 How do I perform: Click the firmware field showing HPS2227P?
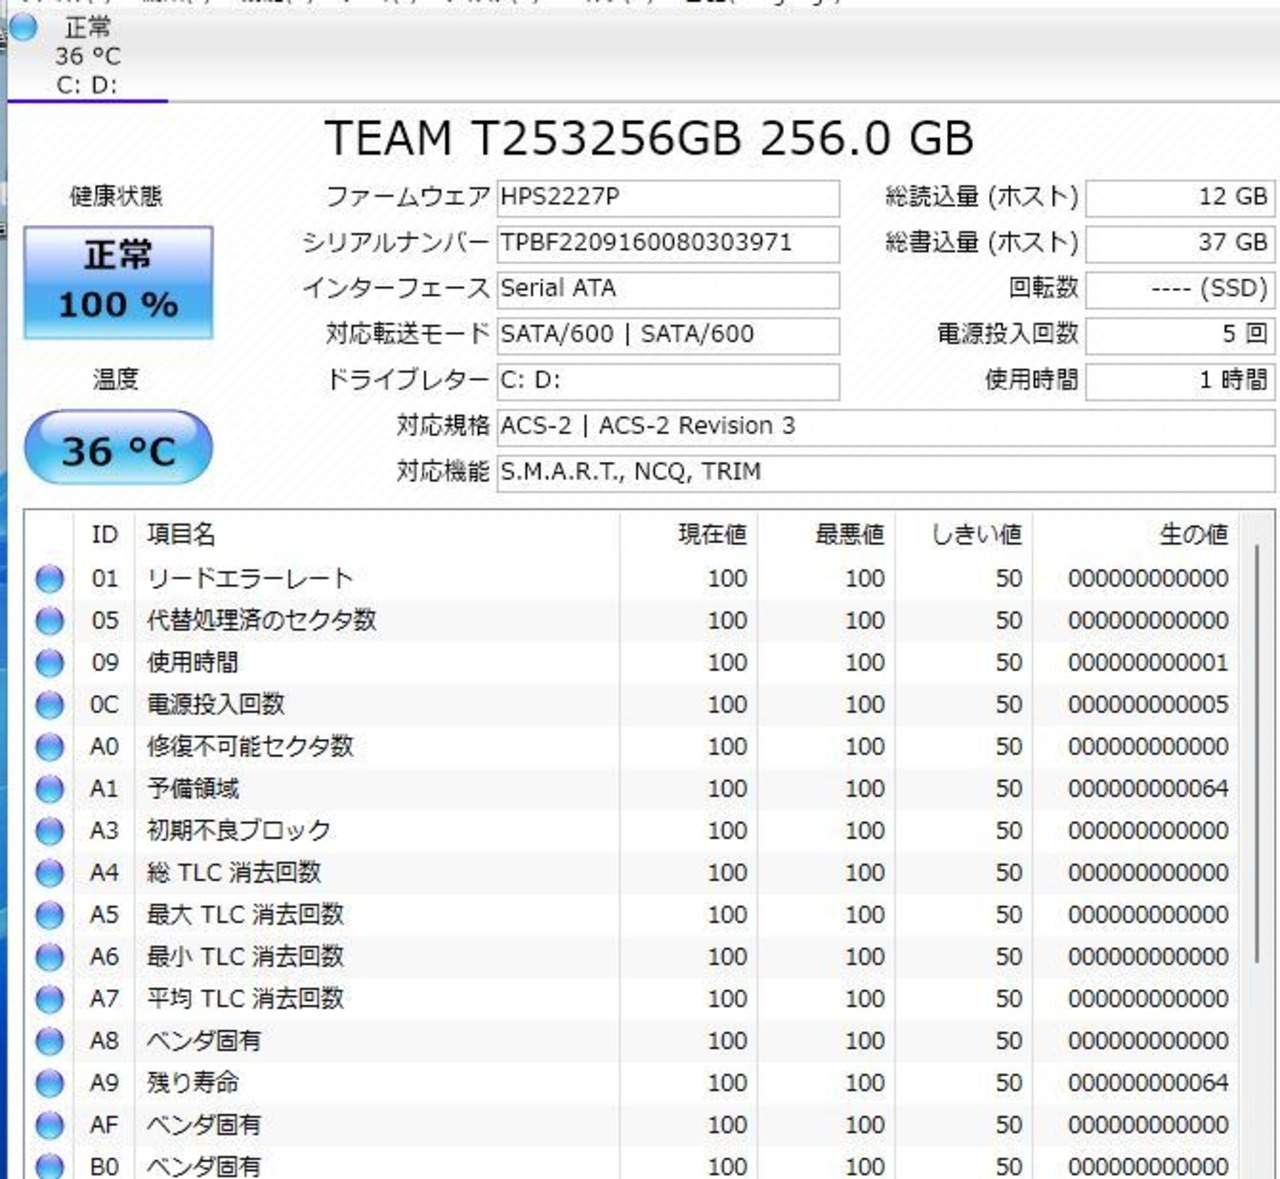tap(668, 197)
